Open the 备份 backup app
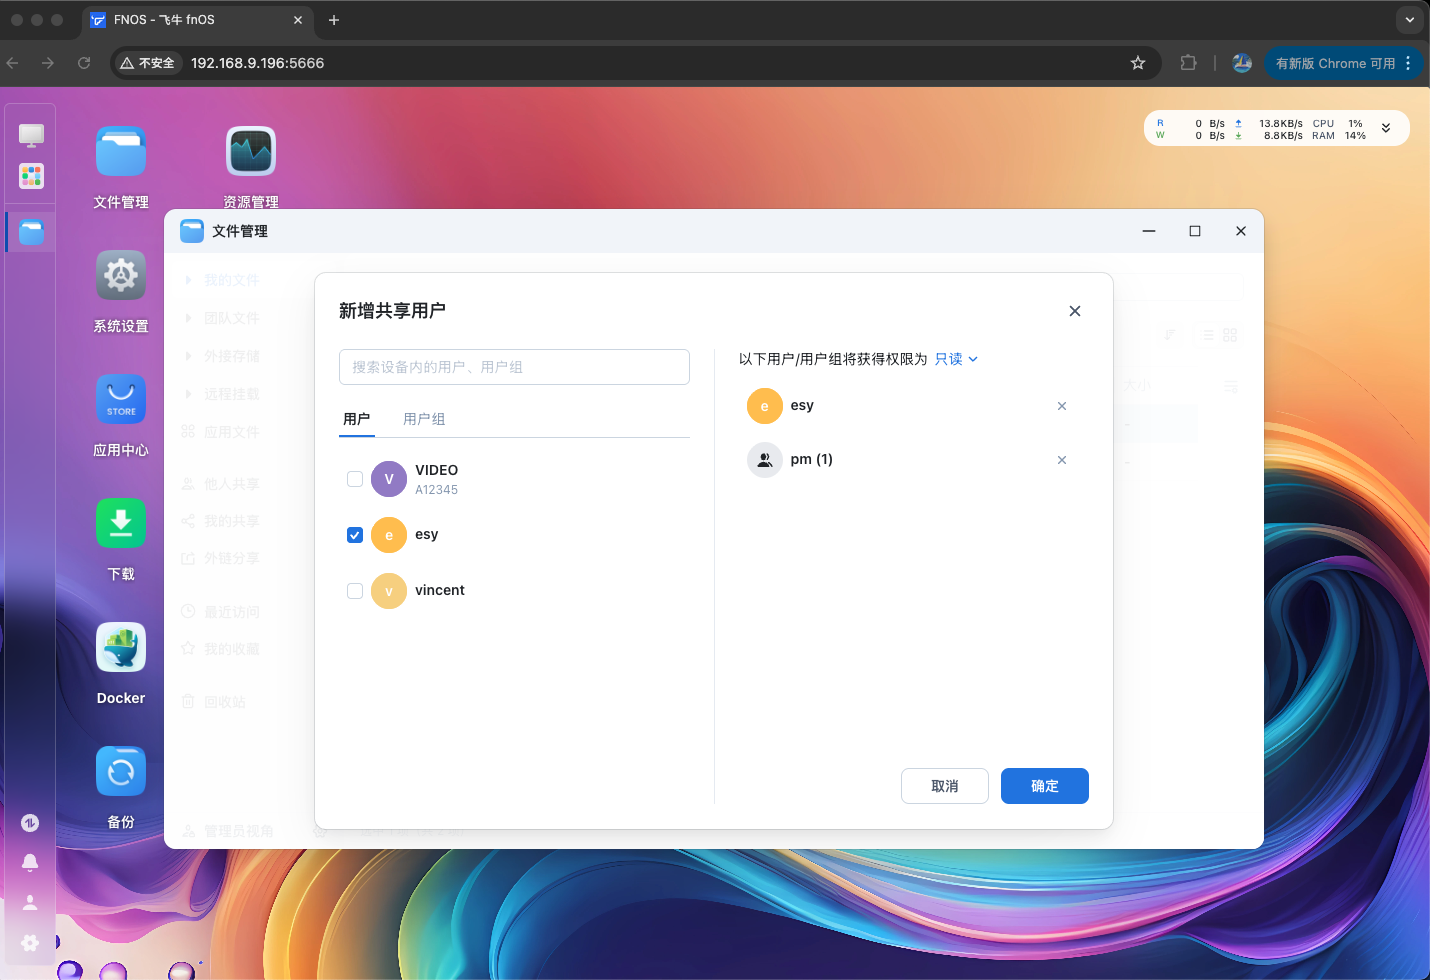The width and height of the screenshot is (1430, 980). click(x=121, y=772)
